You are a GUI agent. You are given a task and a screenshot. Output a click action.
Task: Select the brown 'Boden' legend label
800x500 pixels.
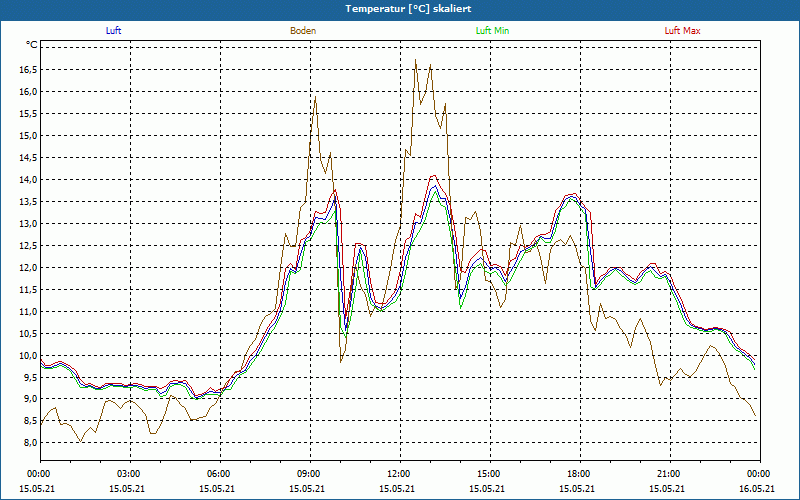(x=303, y=31)
